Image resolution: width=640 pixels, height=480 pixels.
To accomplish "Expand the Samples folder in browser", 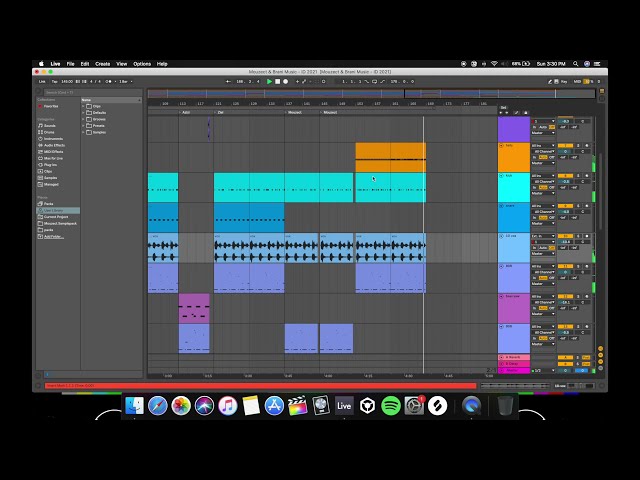I will tap(83, 132).
